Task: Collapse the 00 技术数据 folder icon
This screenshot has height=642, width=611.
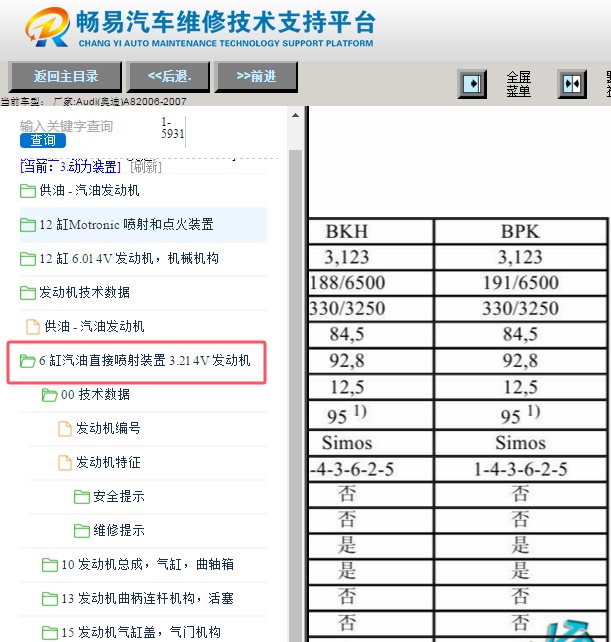Action: [49, 395]
